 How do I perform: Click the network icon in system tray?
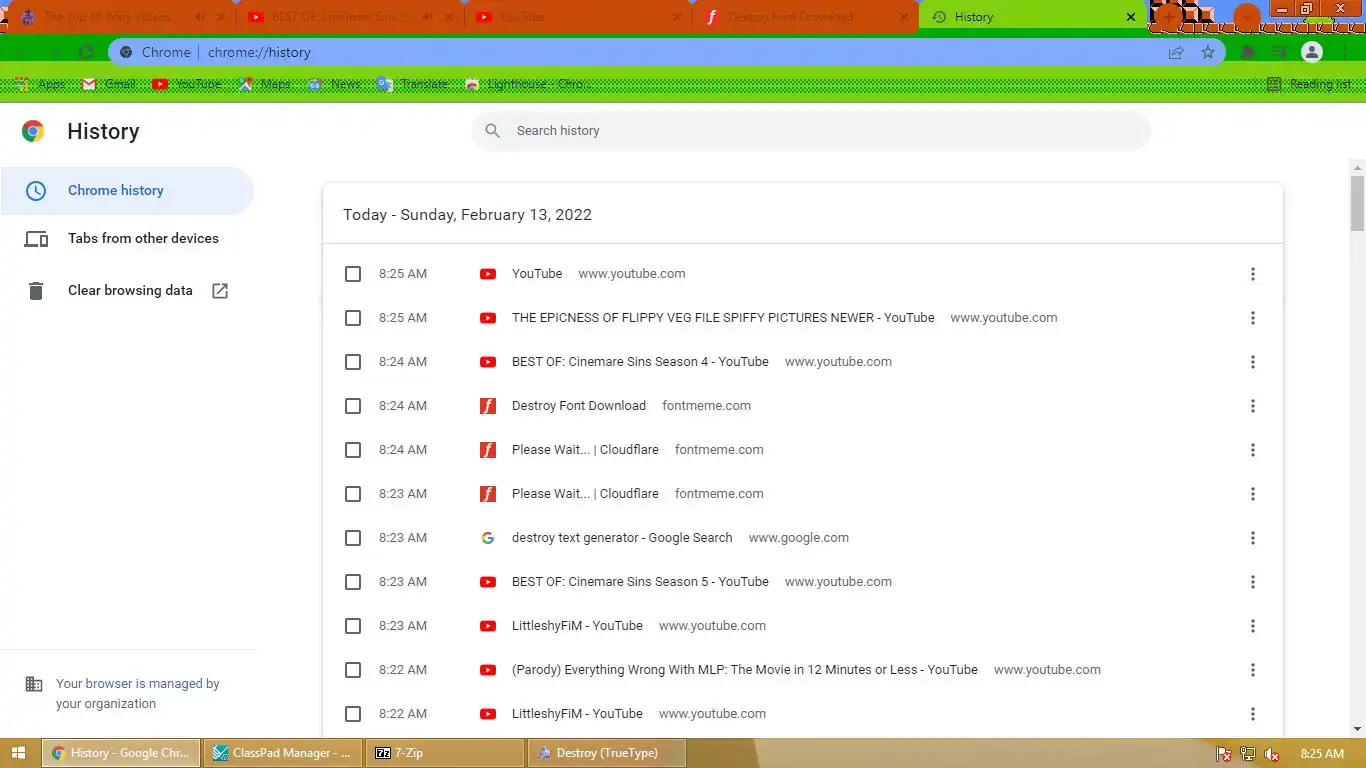(x=1247, y=754)
